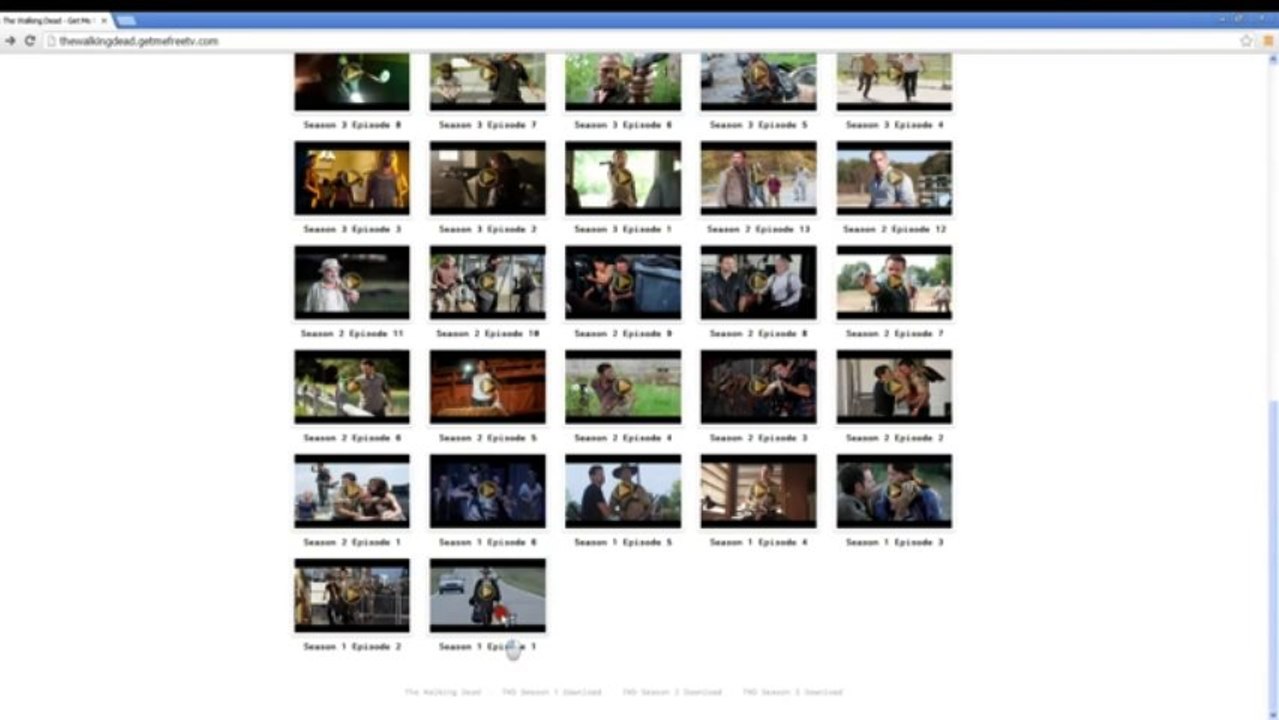Close The Walking Dead browser tab
This screenshot has width=1279, height=720.
point(104,20)
